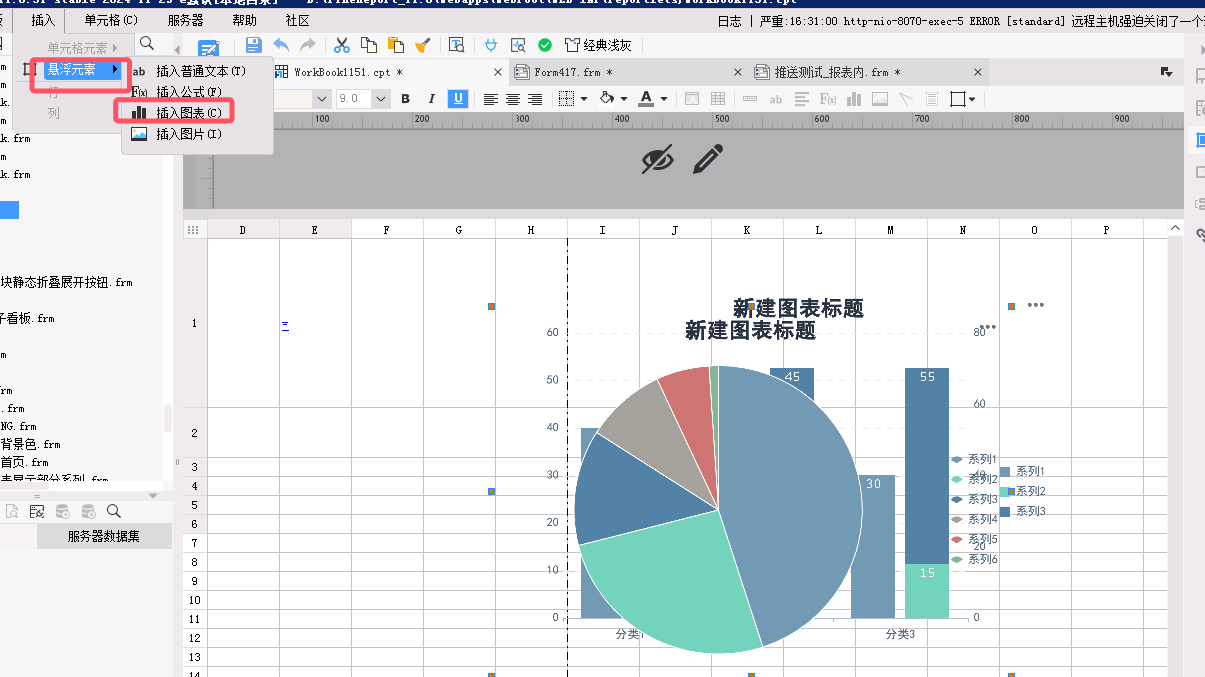Click the insert chart toolbar icon
This screenshot has width=1205, height=677.
click(854, 99)
